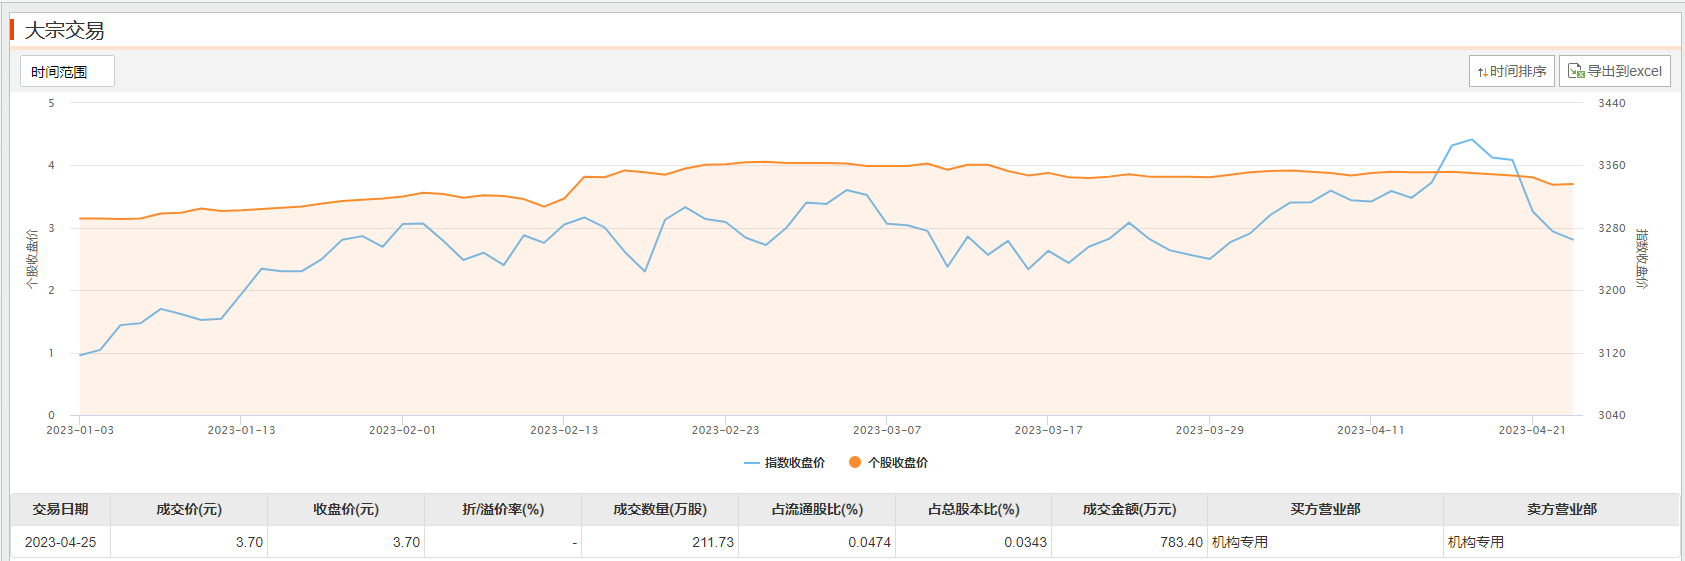Image resolution: width=1685 pixels, height=561 pixels.
Task: Click right axis value 3120
Action: coord(1611,353)
